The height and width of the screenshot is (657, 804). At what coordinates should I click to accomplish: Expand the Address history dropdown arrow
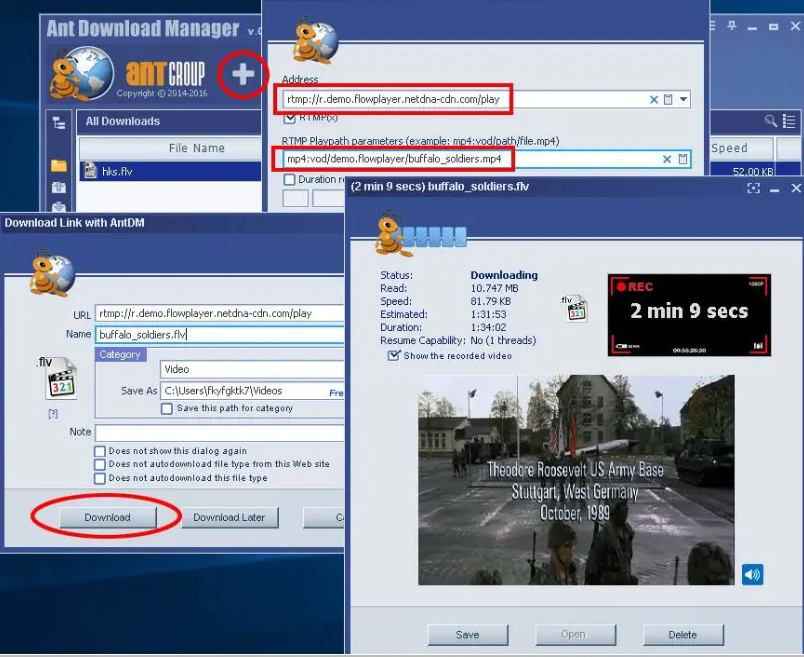(x=684, y=99)
